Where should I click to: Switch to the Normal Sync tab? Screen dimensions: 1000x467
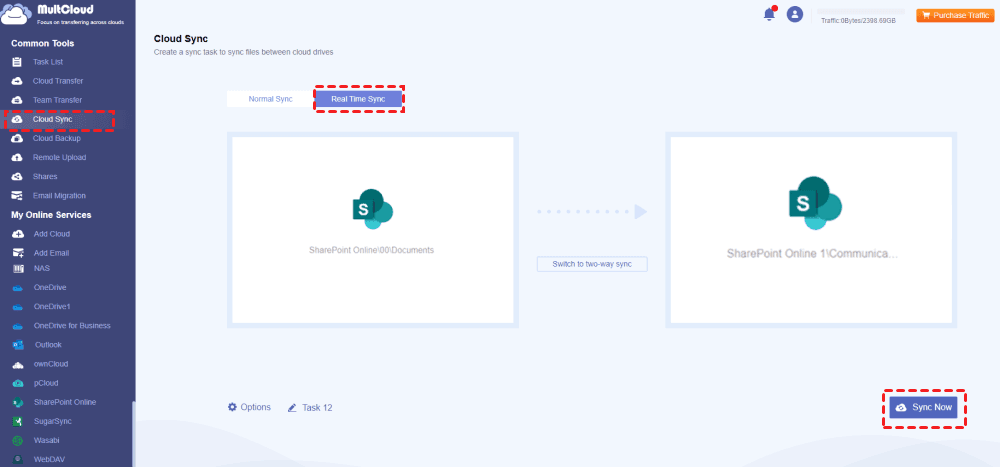(x=270, y=99)
